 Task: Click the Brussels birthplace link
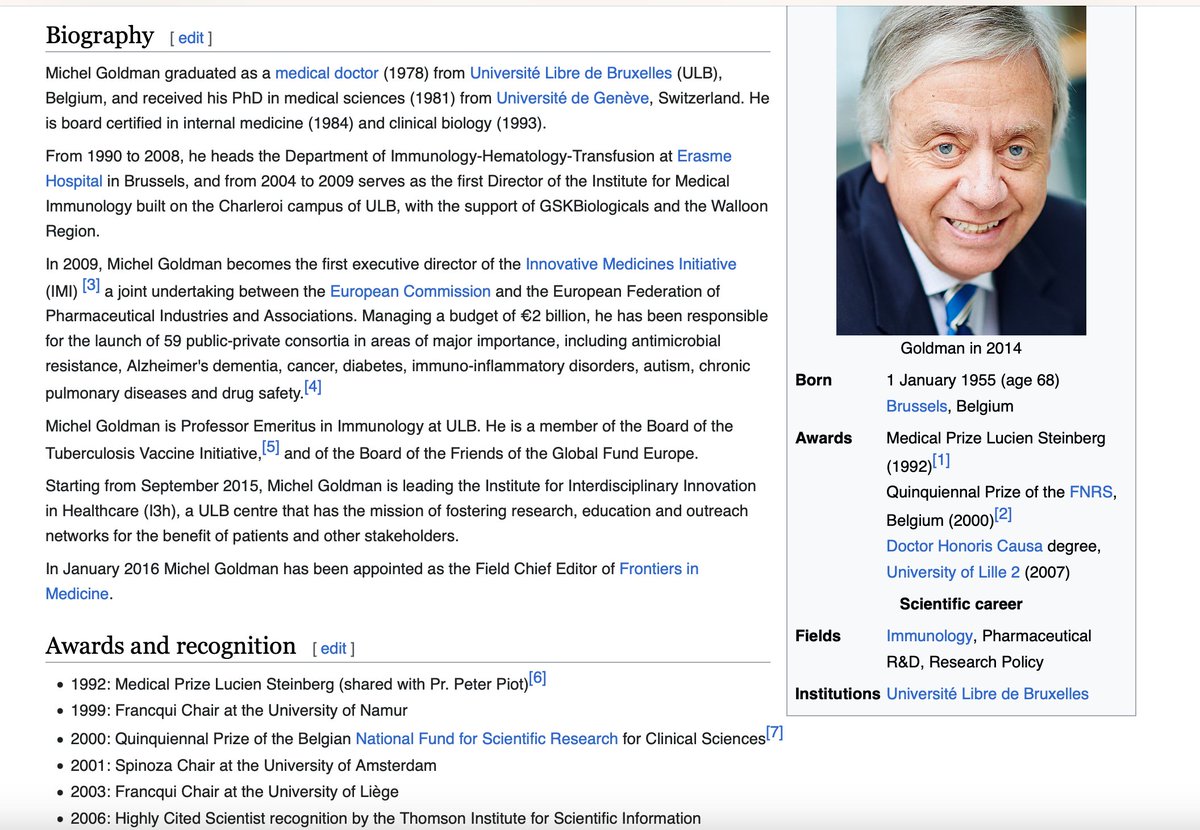click(918, 406)
